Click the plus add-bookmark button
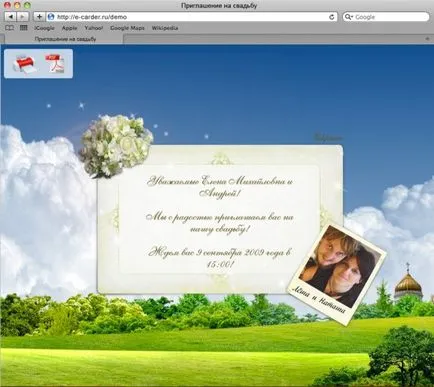 tap(39, 17)
